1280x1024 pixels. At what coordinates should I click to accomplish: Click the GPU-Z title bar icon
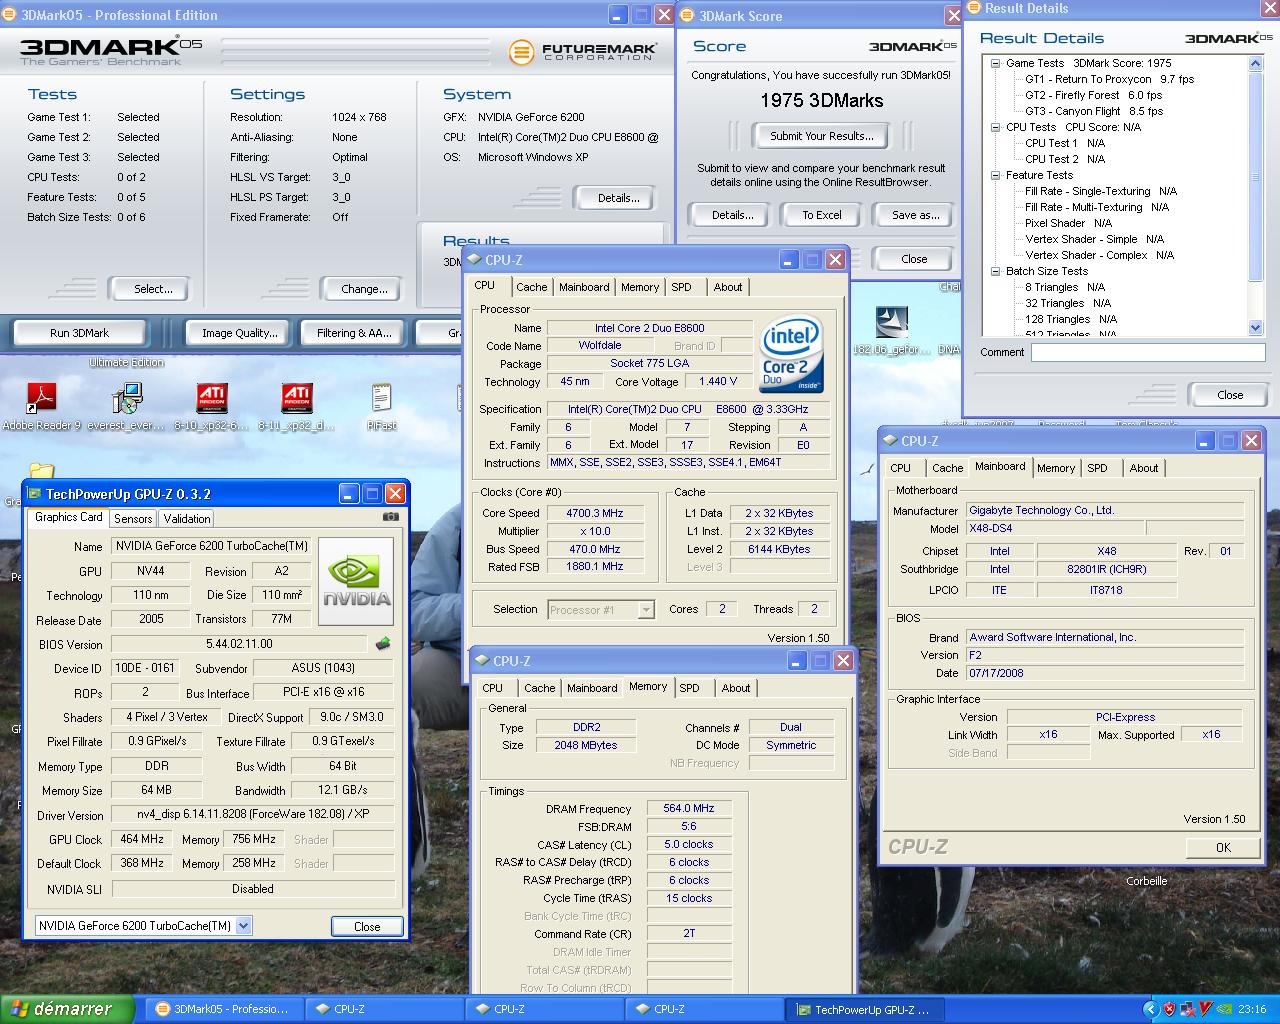34,494
